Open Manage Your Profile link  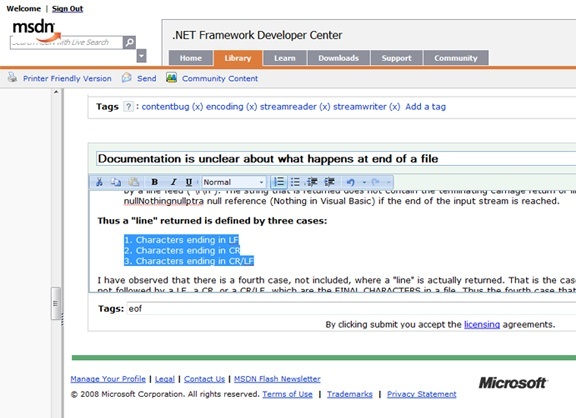(108, 379)
